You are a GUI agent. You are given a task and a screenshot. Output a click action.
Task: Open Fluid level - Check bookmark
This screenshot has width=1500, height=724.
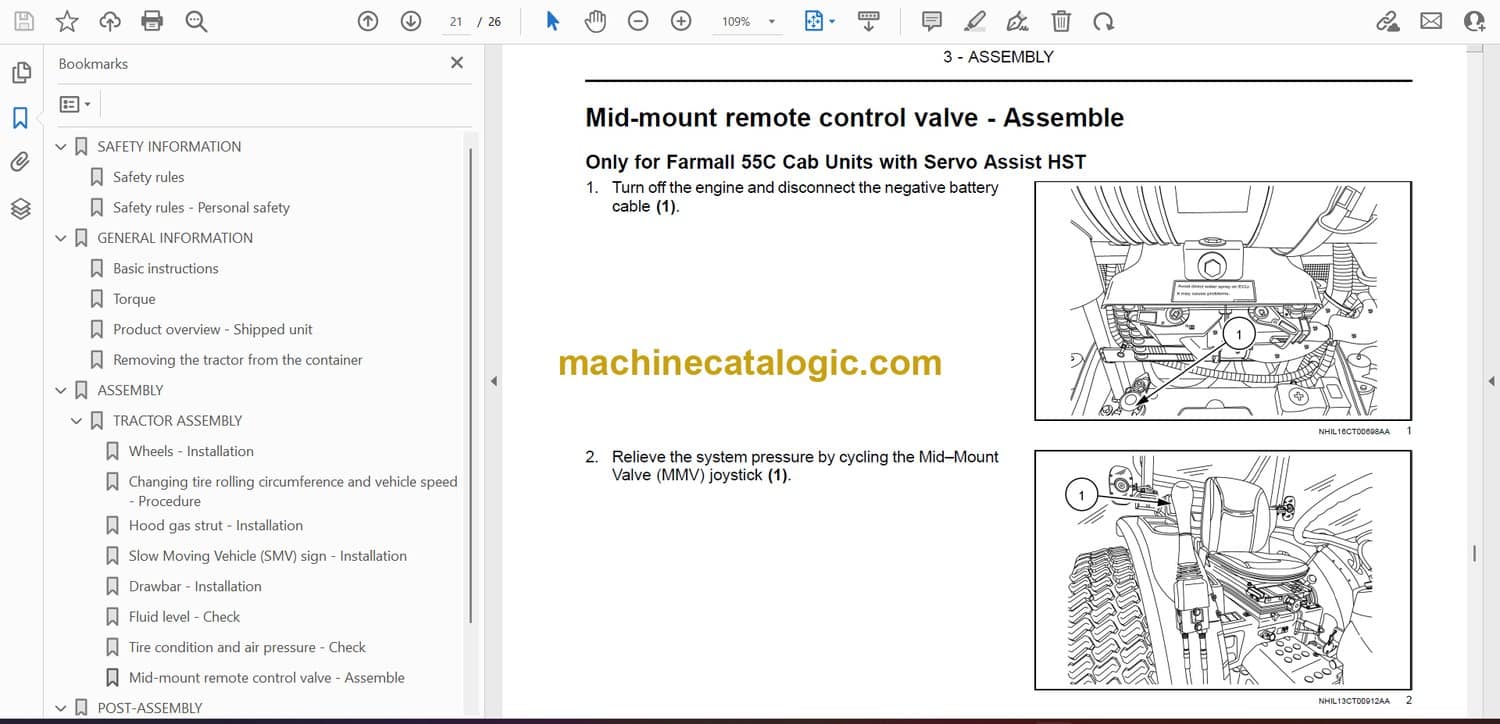184,617
